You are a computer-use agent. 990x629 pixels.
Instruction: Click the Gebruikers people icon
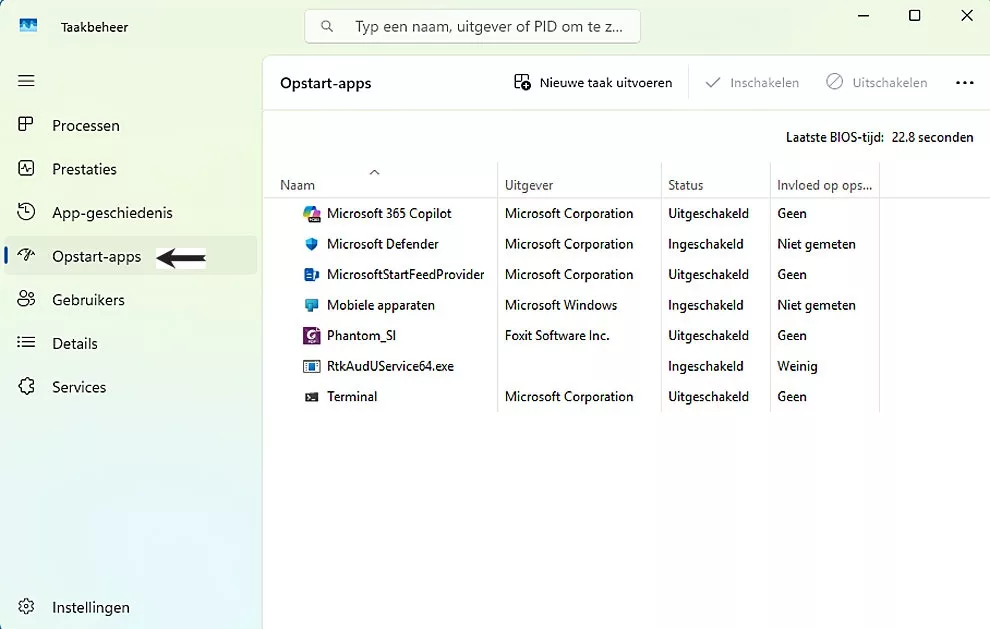[26, 299]
